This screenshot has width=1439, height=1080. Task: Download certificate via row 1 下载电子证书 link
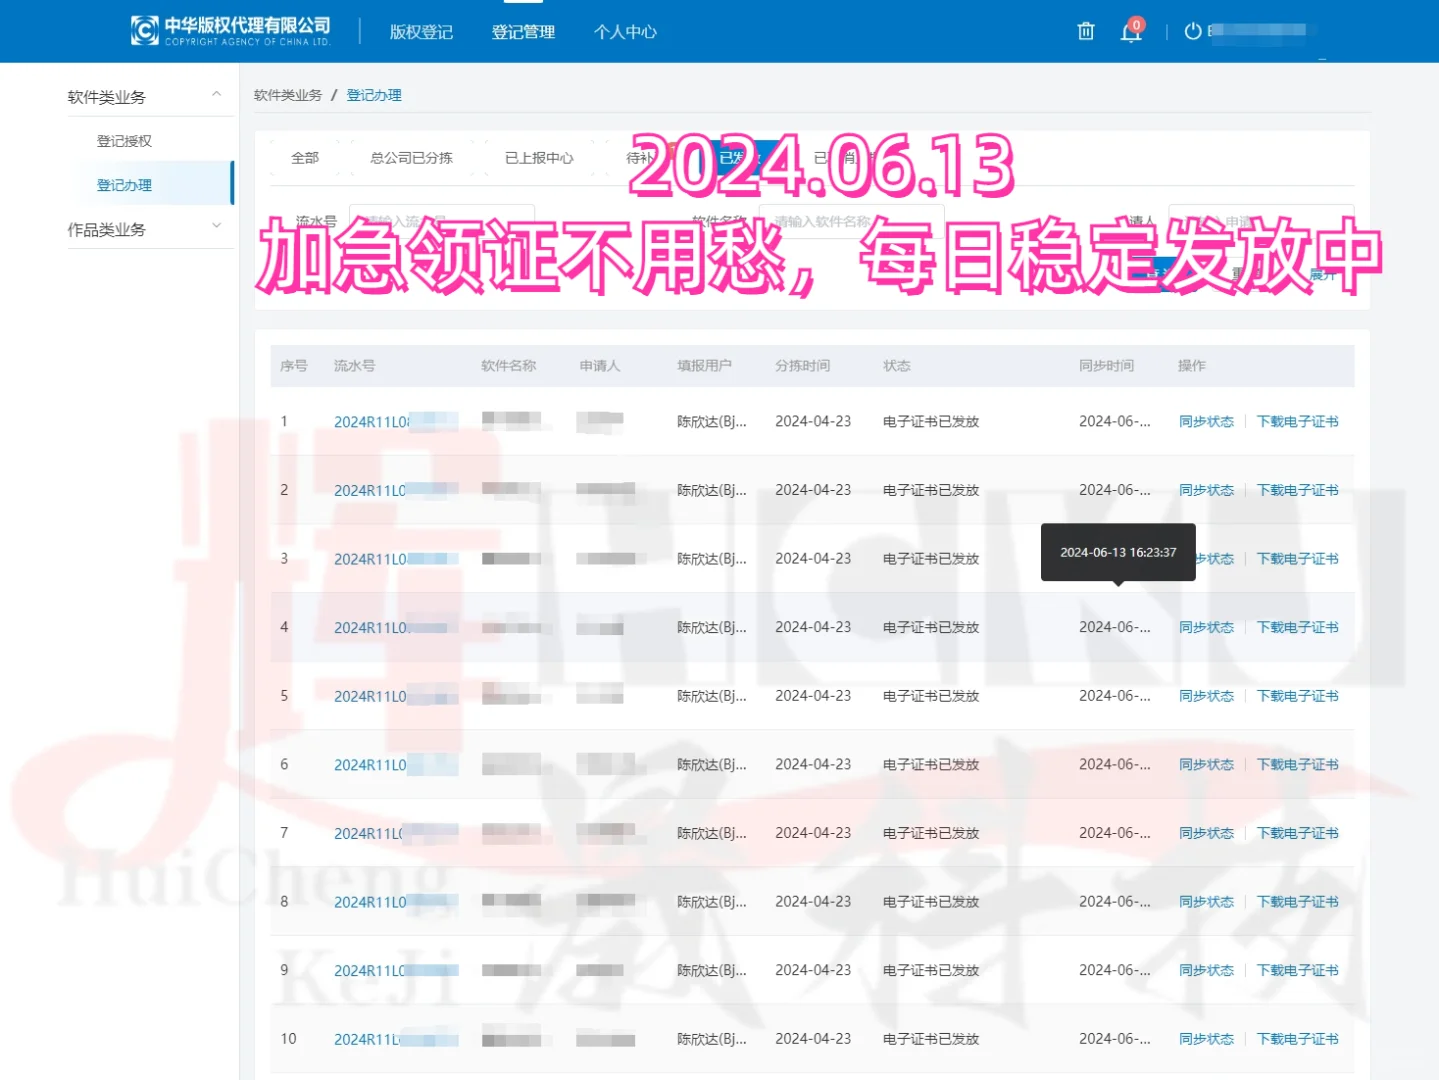point(1297,421)
